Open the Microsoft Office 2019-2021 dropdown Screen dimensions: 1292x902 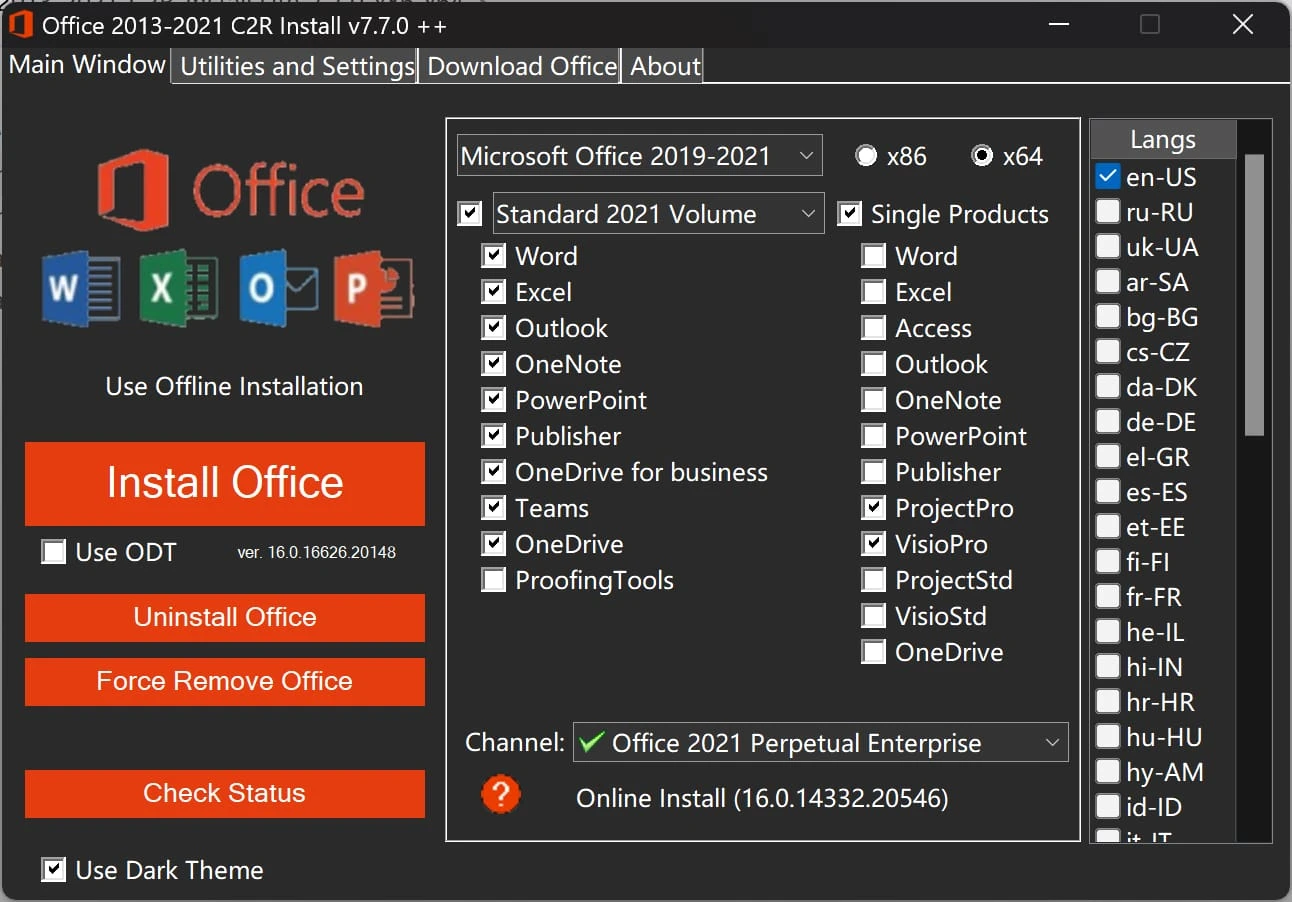[639, 156]
